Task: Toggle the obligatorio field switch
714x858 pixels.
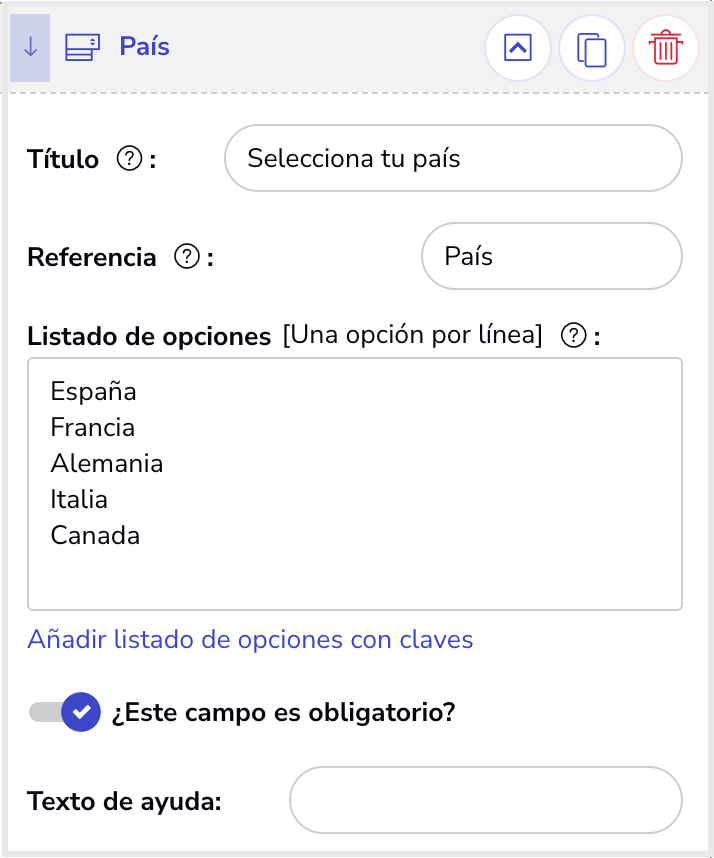Action: 65,712
